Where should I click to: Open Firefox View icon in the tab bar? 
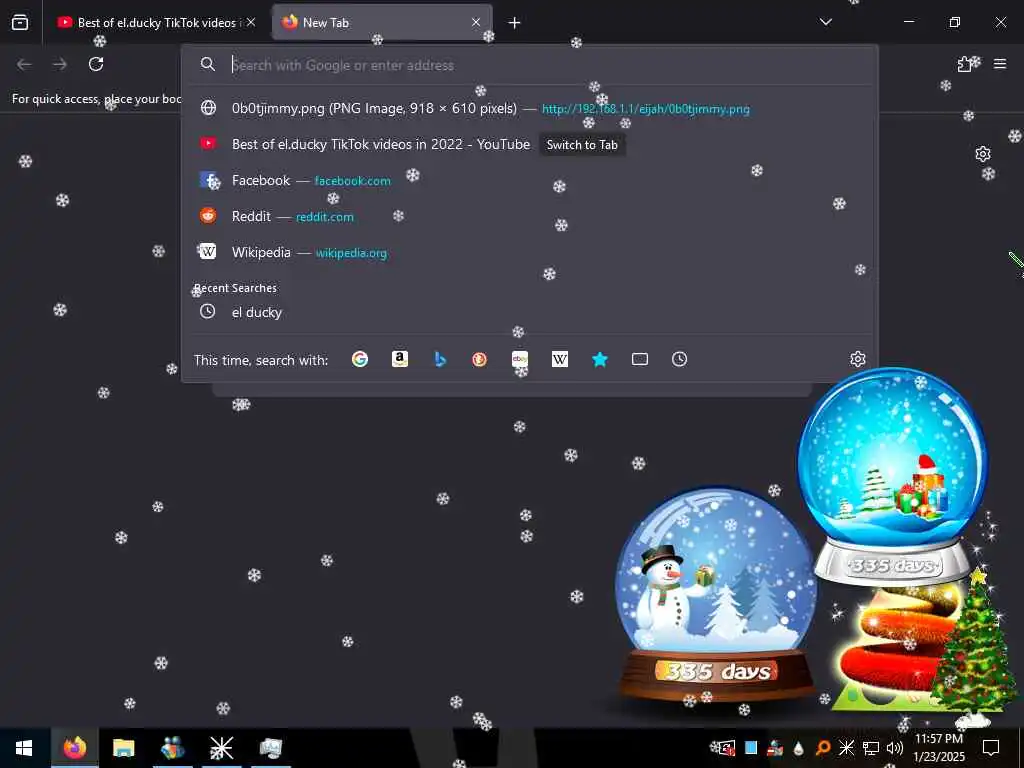click(20, 22)
